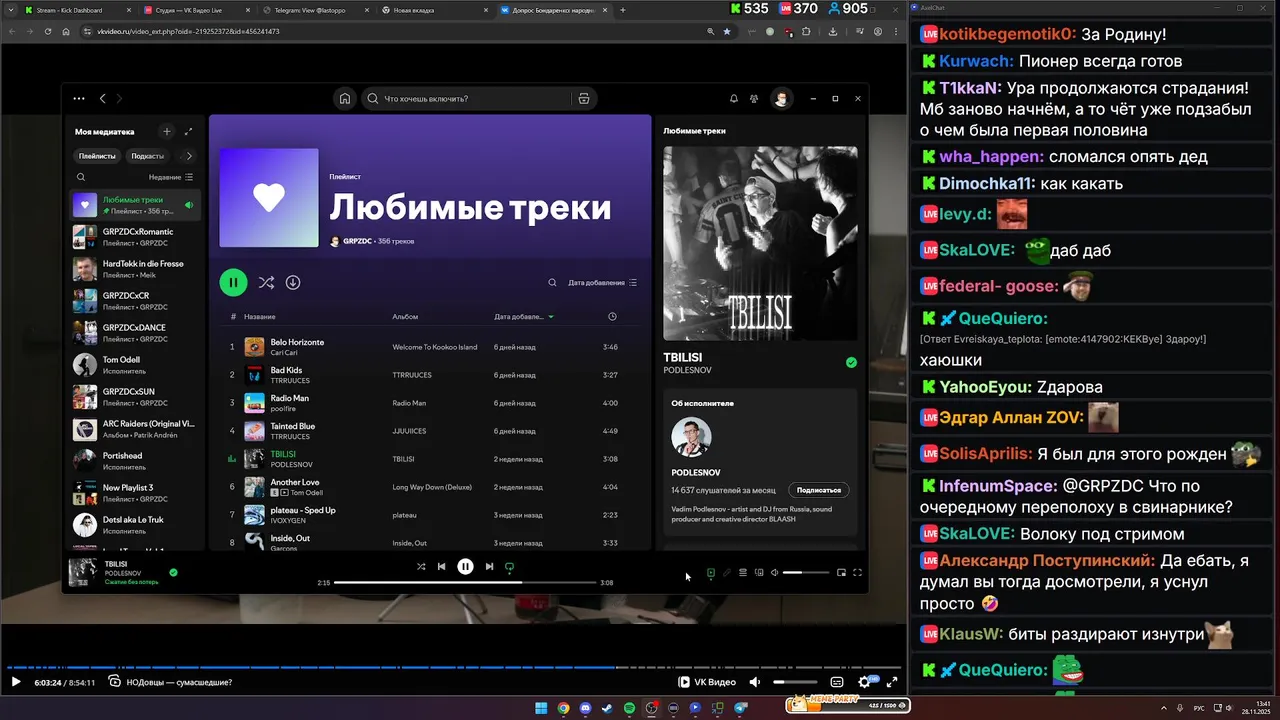This screenshot has width=1280, height=720.
Task: Show more library filters chevron
Action: click(189, 156)
